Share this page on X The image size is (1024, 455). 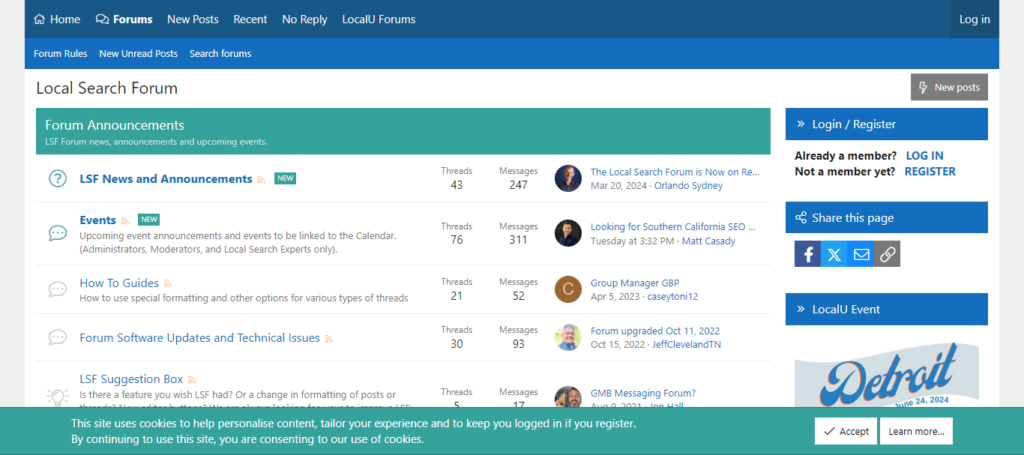tap(835, 254)
